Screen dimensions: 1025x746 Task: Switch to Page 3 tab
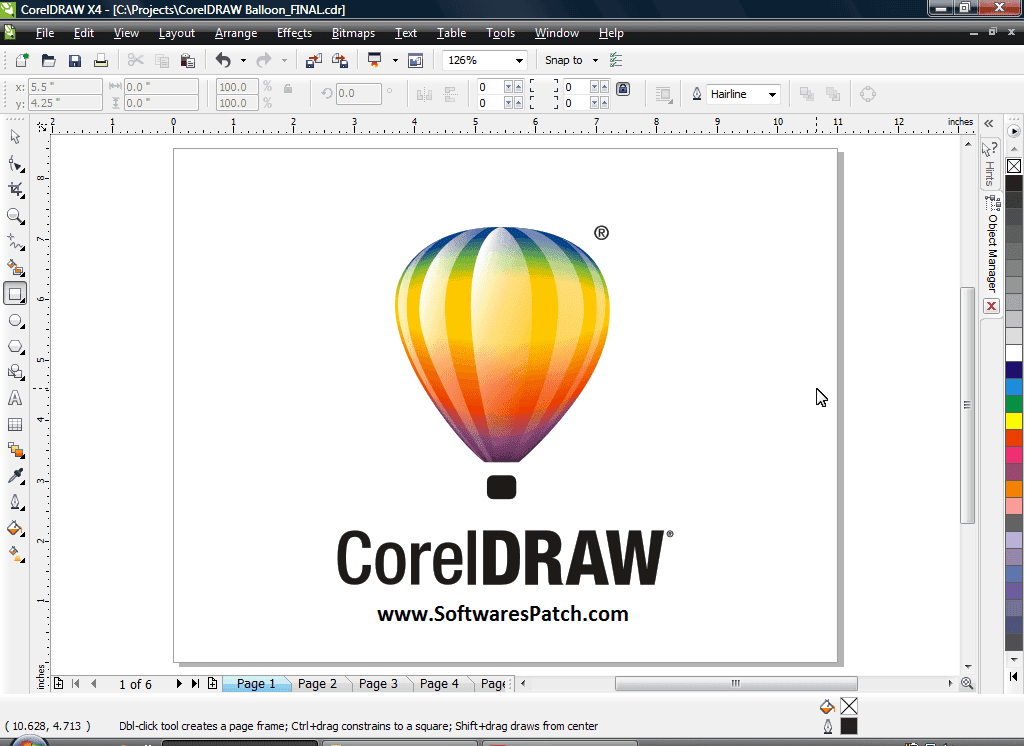point(378,683)
